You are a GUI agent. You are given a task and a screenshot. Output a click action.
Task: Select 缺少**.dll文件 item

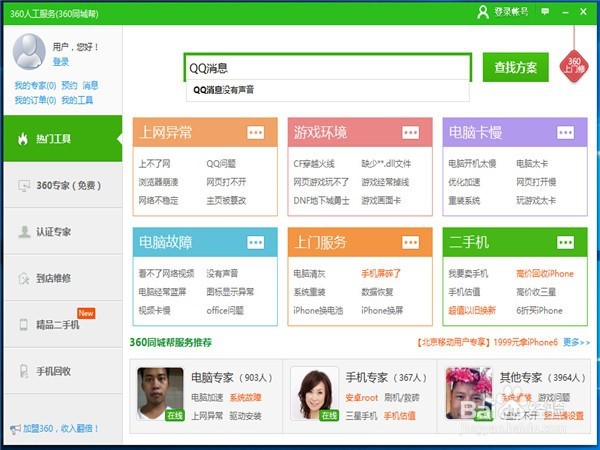[x=386, y=164]
